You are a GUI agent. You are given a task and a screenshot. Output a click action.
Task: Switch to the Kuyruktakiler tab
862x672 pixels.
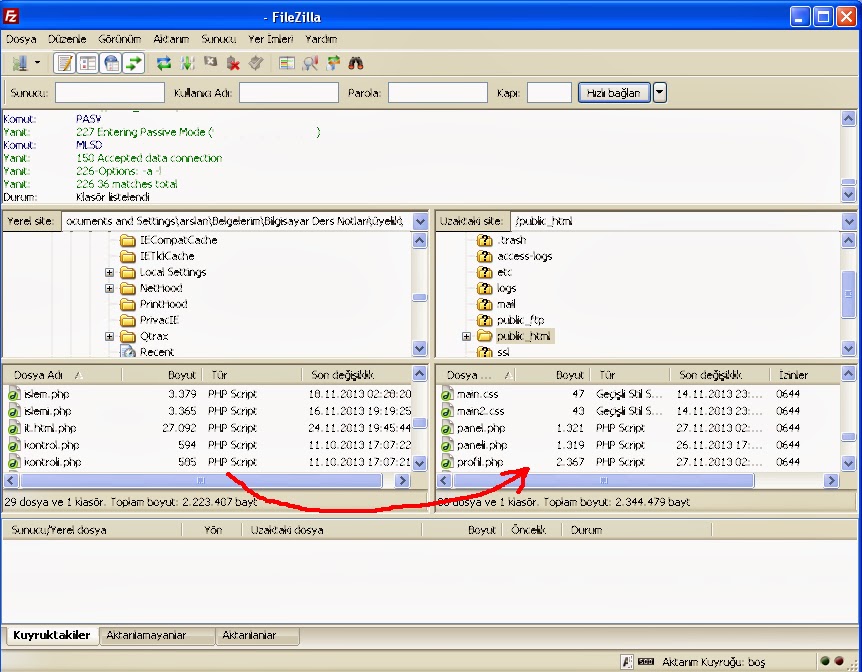tap(52, 635)
